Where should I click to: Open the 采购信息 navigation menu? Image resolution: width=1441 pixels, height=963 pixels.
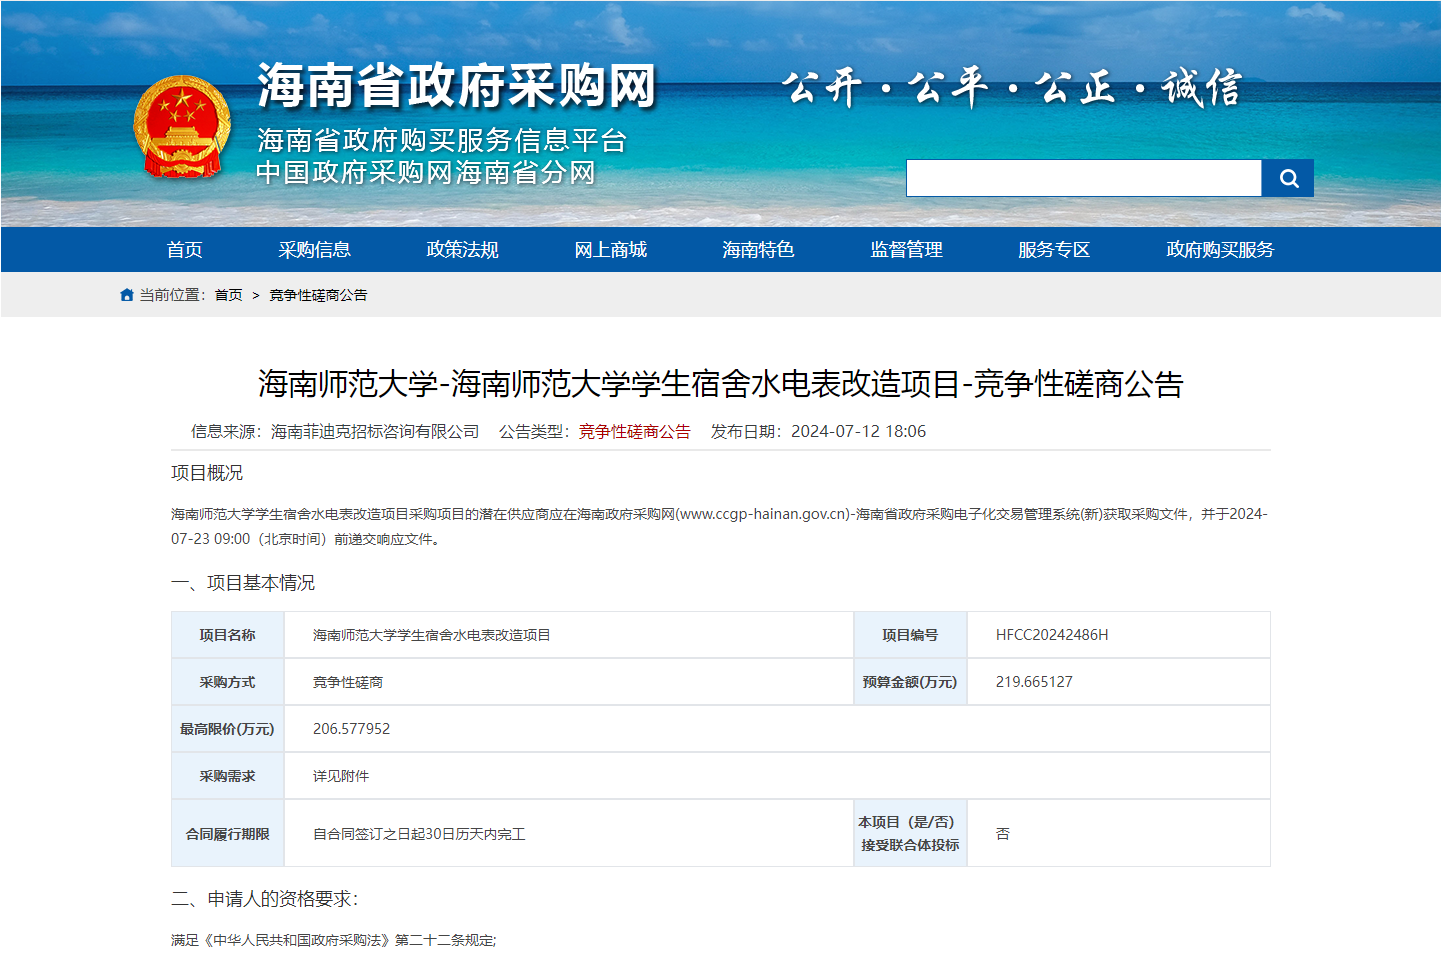tap(314, 250)
